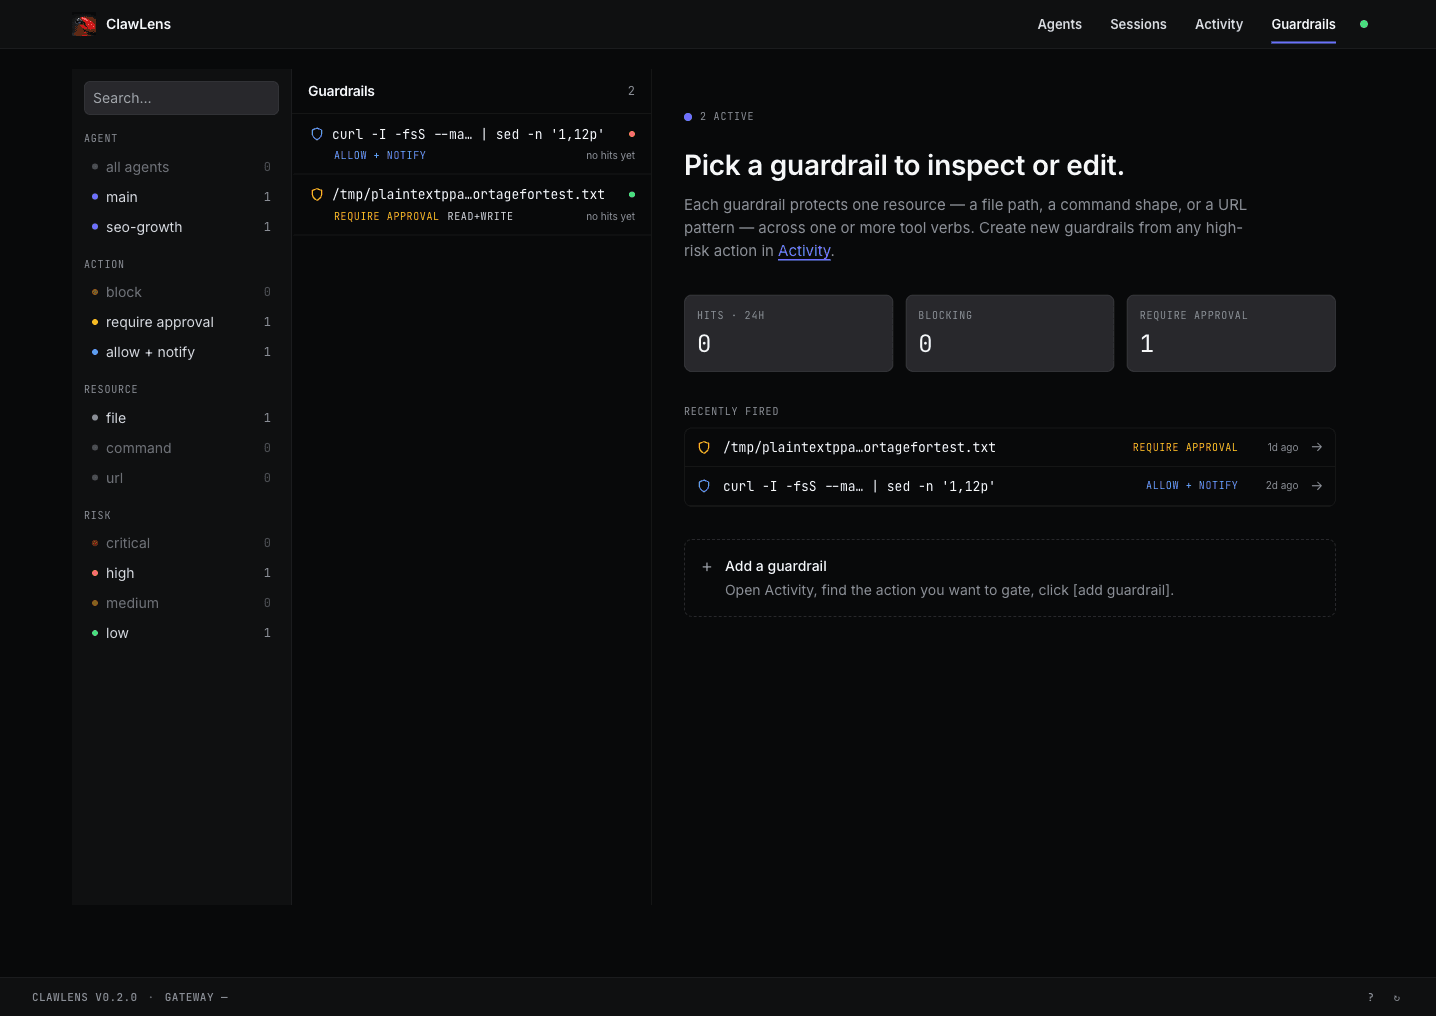Viewport: 1436px width, 1016px height.
Task: Click the Hits 24h stat card
Action: click(788, 333)
